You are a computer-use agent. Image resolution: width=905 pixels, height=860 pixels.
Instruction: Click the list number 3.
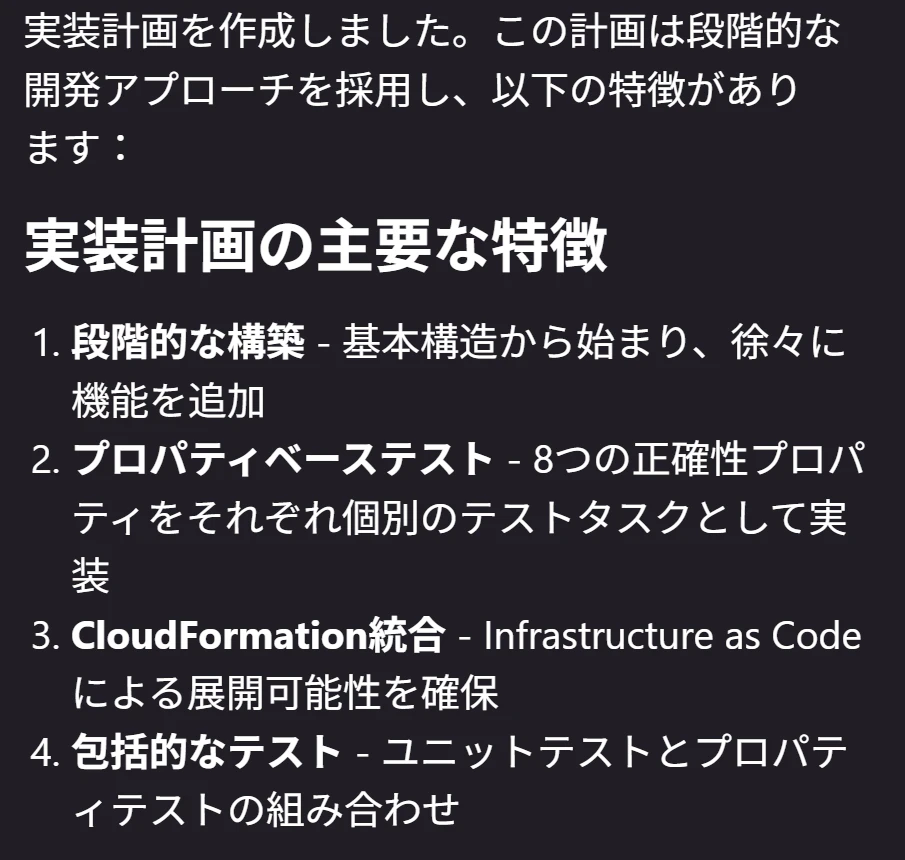pos(46,635)
